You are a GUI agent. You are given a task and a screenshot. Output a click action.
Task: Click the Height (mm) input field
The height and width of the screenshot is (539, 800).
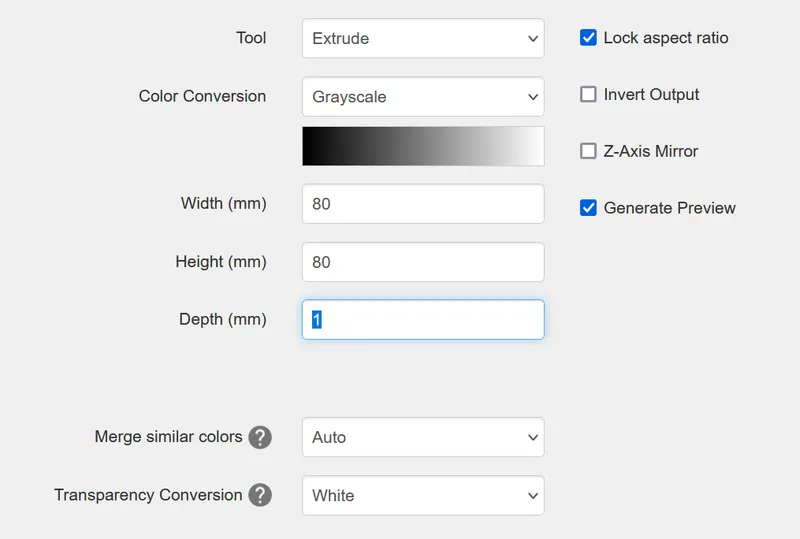tap(423, 262)
